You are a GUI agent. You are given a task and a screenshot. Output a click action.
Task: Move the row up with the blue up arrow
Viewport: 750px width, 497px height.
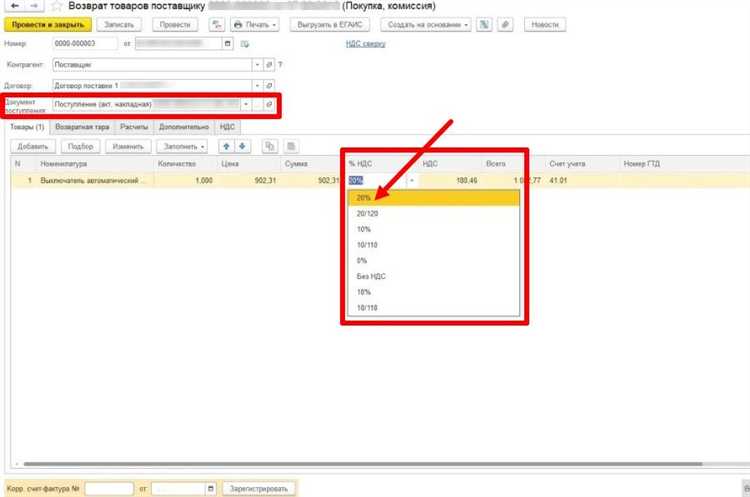pyautogui.click(x=227, y=146)
